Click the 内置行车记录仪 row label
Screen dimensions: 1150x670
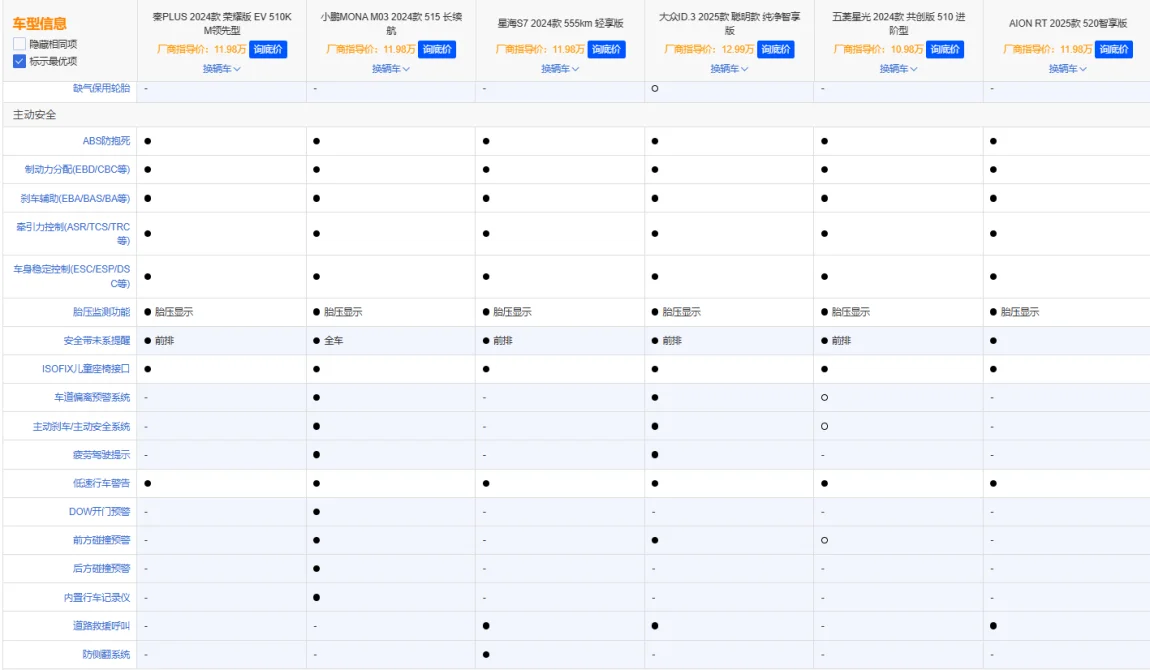click(x=97, y=598)
